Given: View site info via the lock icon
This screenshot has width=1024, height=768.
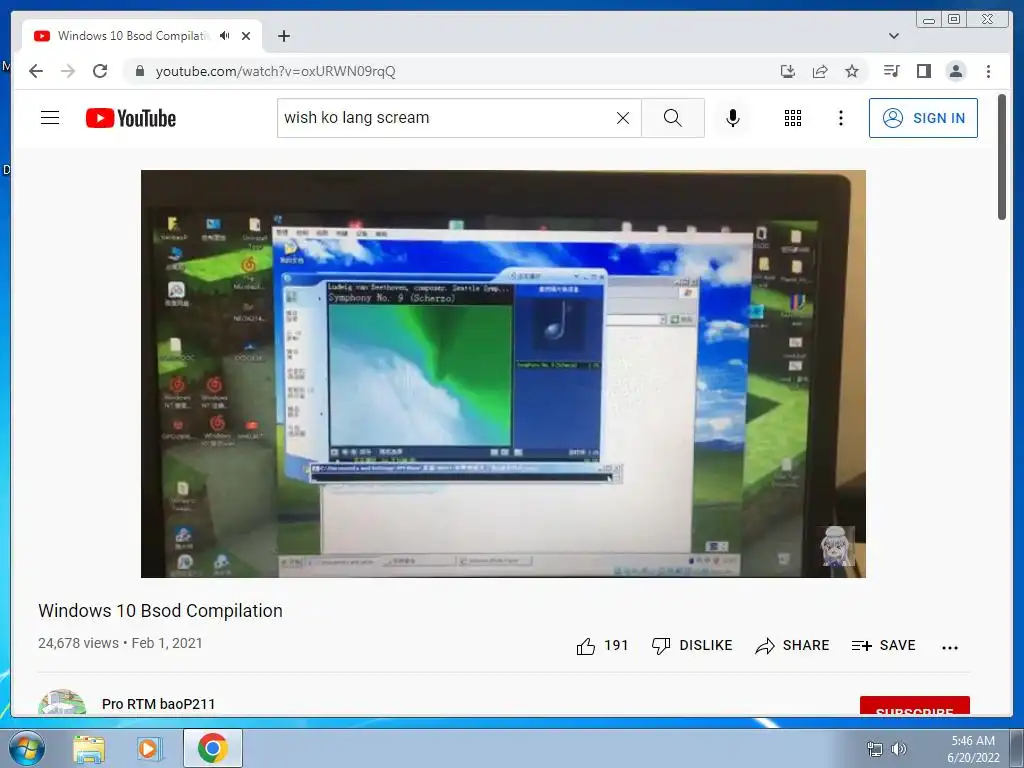Looking at the screenshot, I should pos(140,71).
